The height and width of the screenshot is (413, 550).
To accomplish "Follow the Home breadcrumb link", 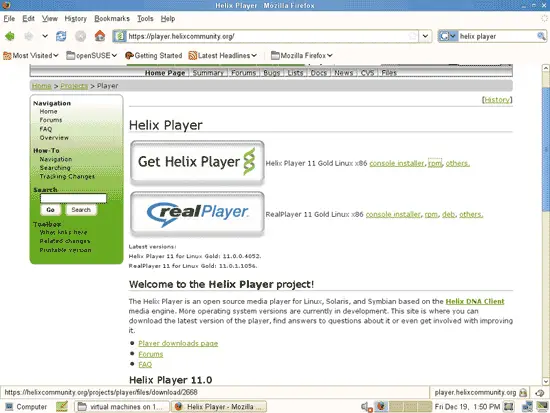I will (41, 86).
